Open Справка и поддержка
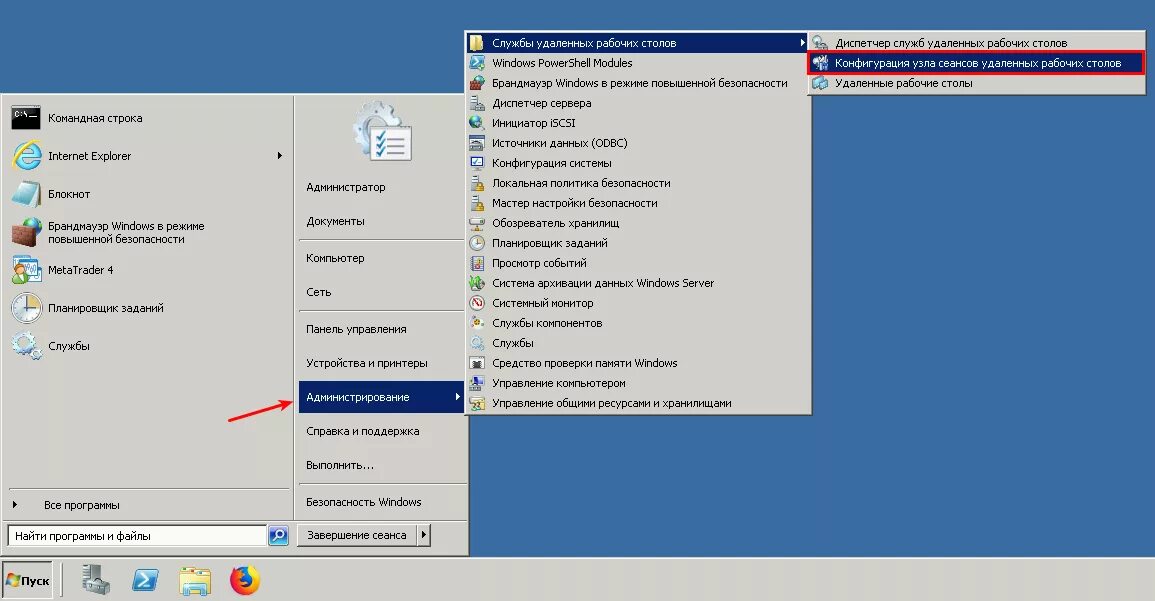The height and width of the screenshot is (601, 1155). [x=362, y=431]
